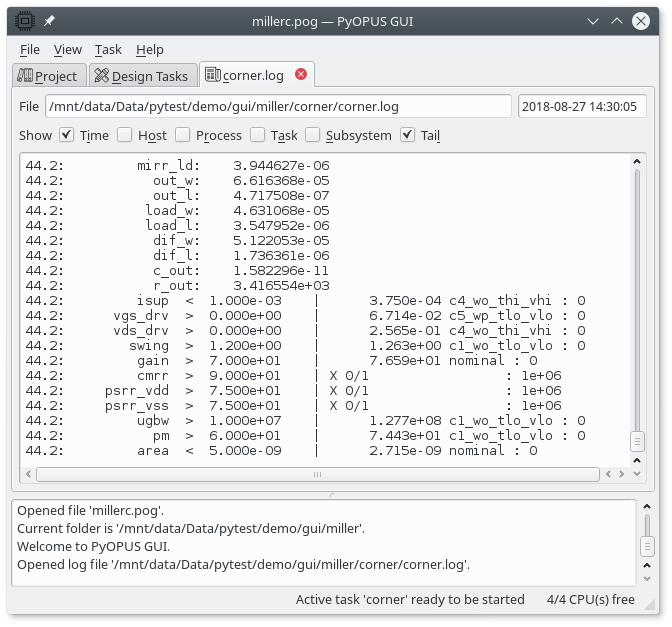The height and width of the screenshot is (627, 672).
Task: Click the tools icon on Design Tasks tab
Action: (100, 75)
